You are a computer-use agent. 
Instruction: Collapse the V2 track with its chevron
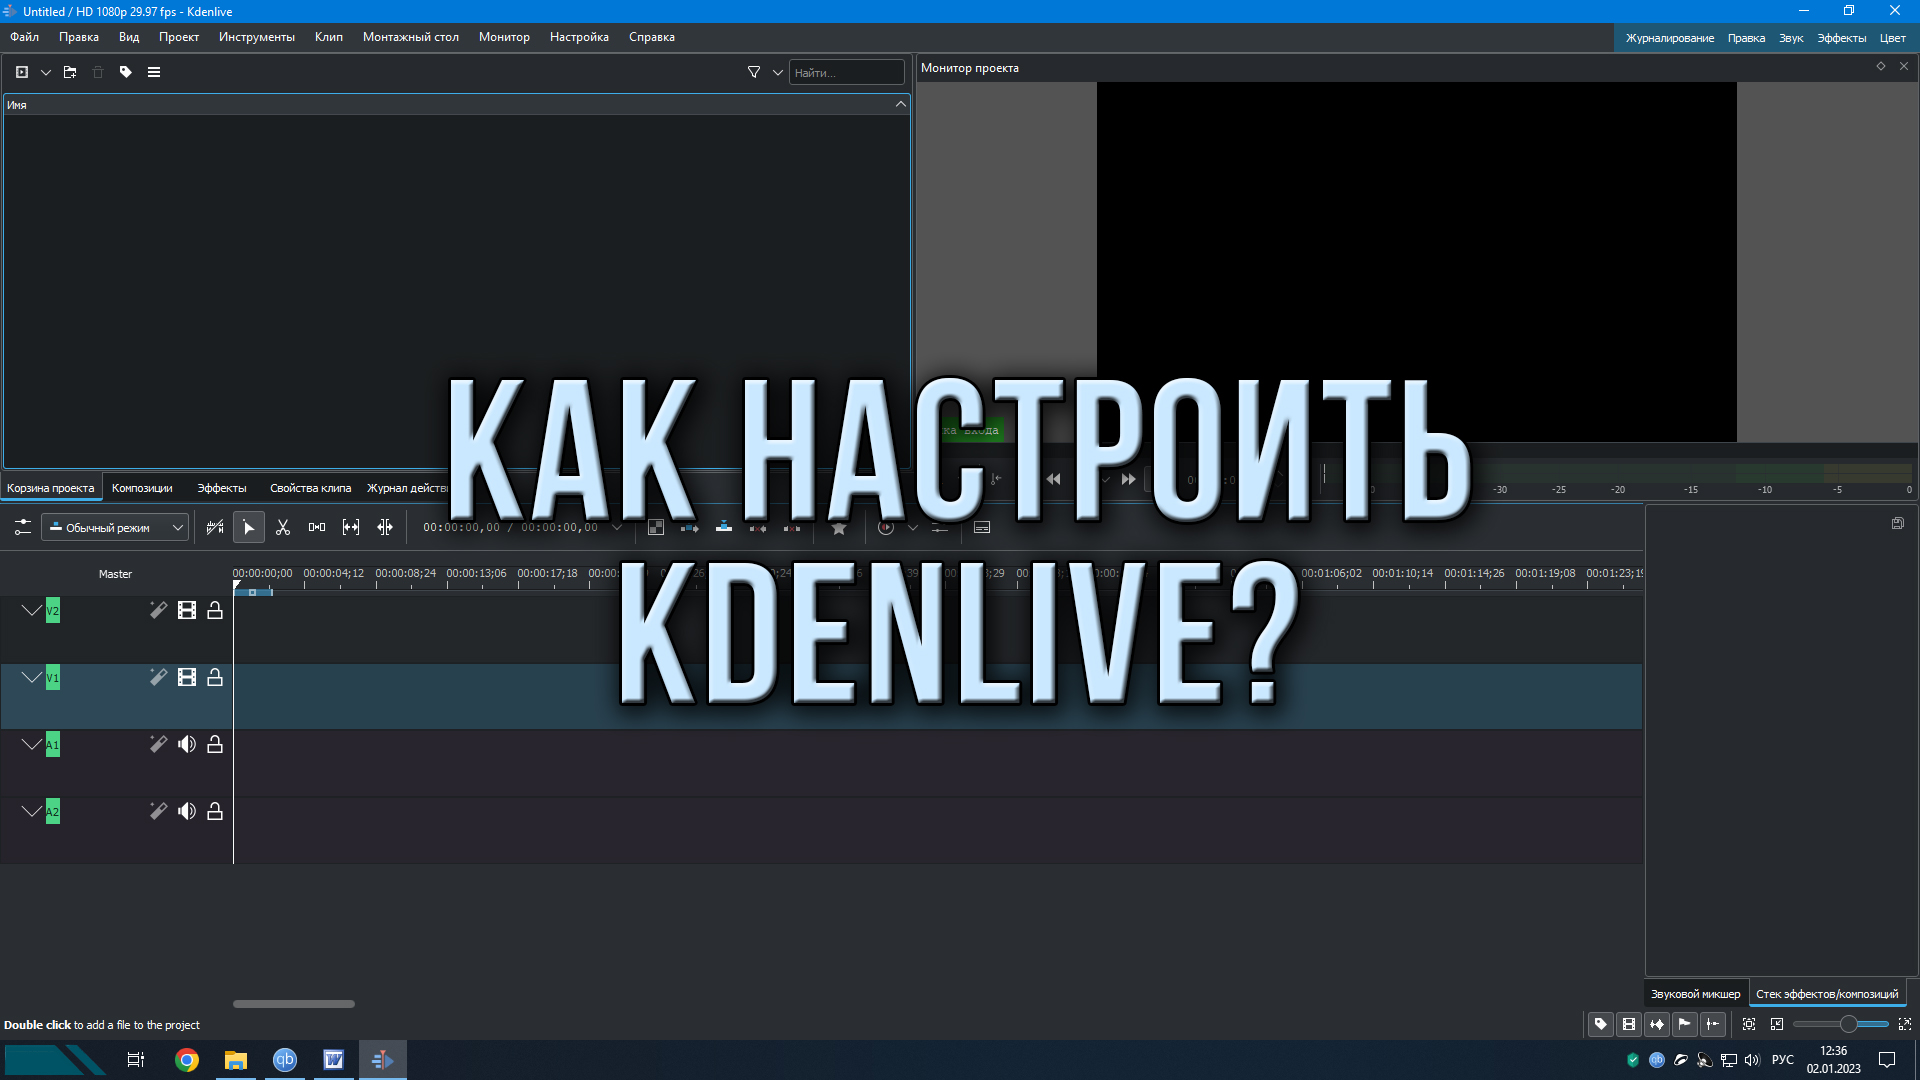click(x=29, y=610)
